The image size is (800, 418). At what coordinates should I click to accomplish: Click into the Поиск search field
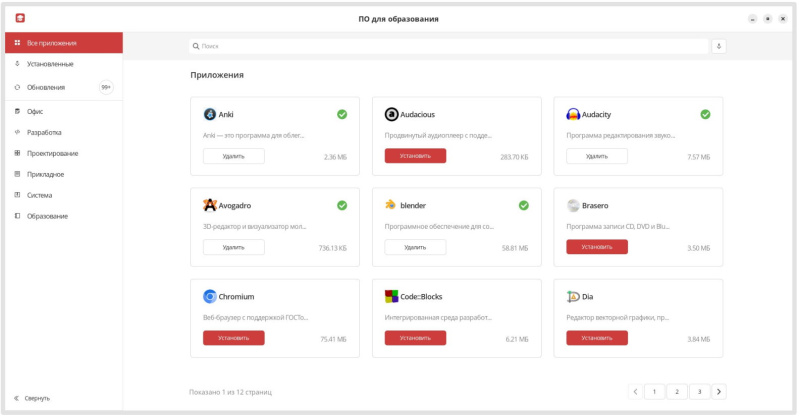450,46
